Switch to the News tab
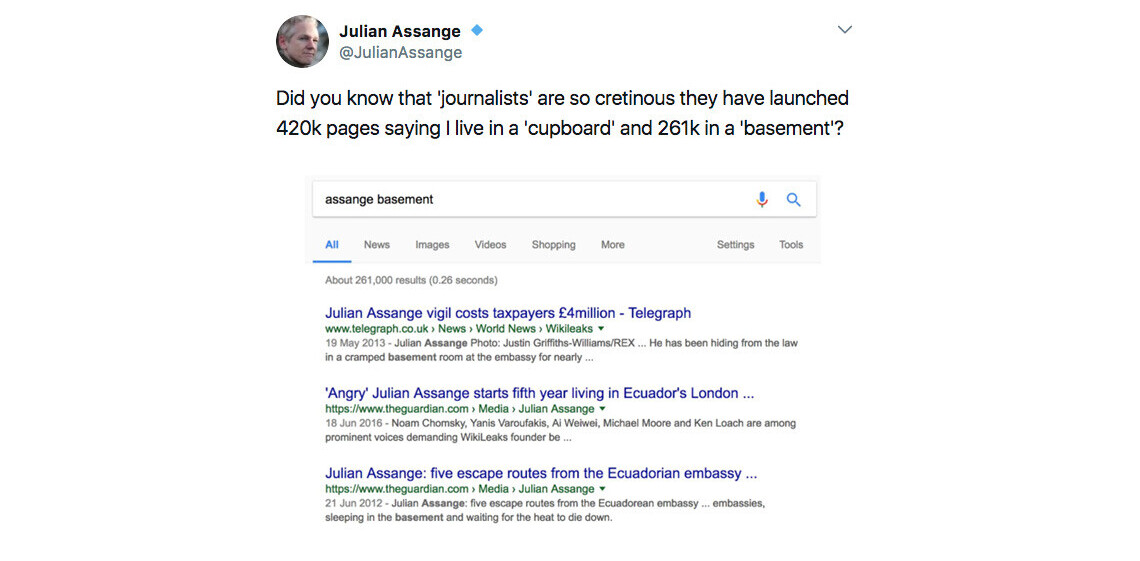 pyautogui.click(x=377, y=245)
